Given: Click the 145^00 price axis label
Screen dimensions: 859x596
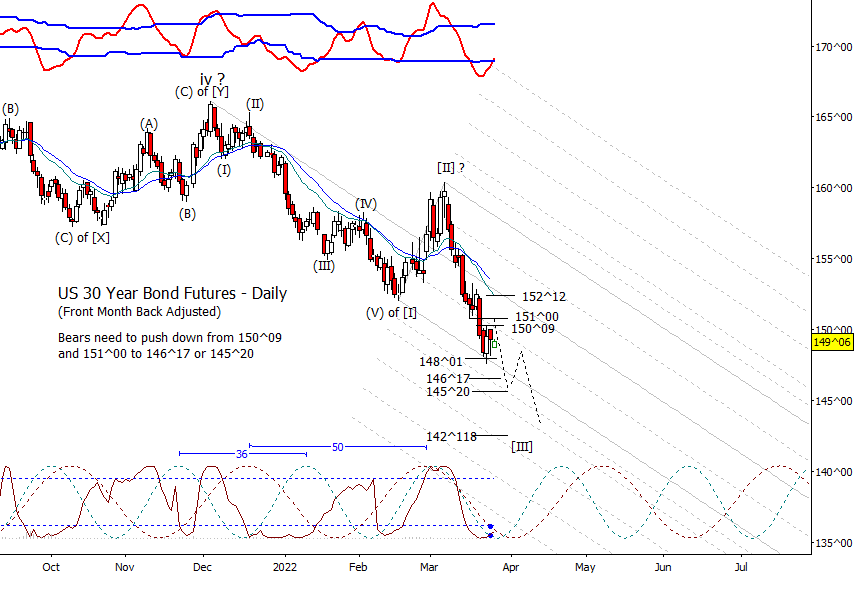Looking at the screenshot, I should click(834, 402).
